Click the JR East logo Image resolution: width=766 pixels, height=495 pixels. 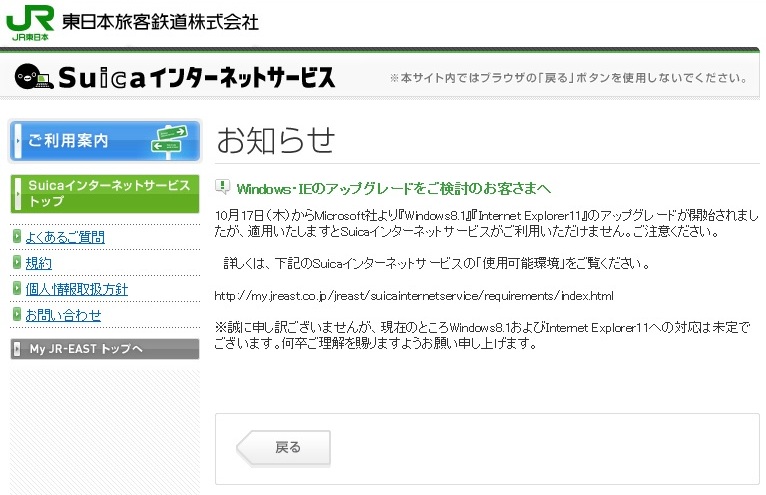coord(30,22)
